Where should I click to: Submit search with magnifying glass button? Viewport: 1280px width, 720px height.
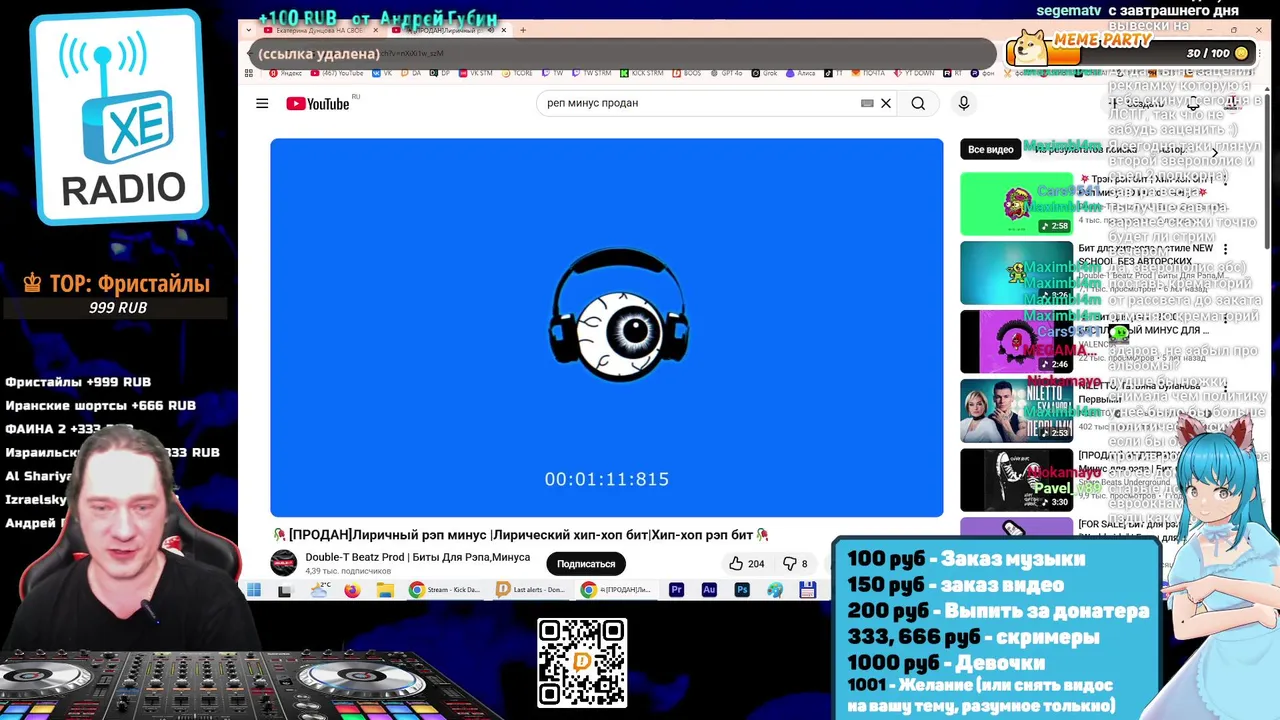(918, 103)
